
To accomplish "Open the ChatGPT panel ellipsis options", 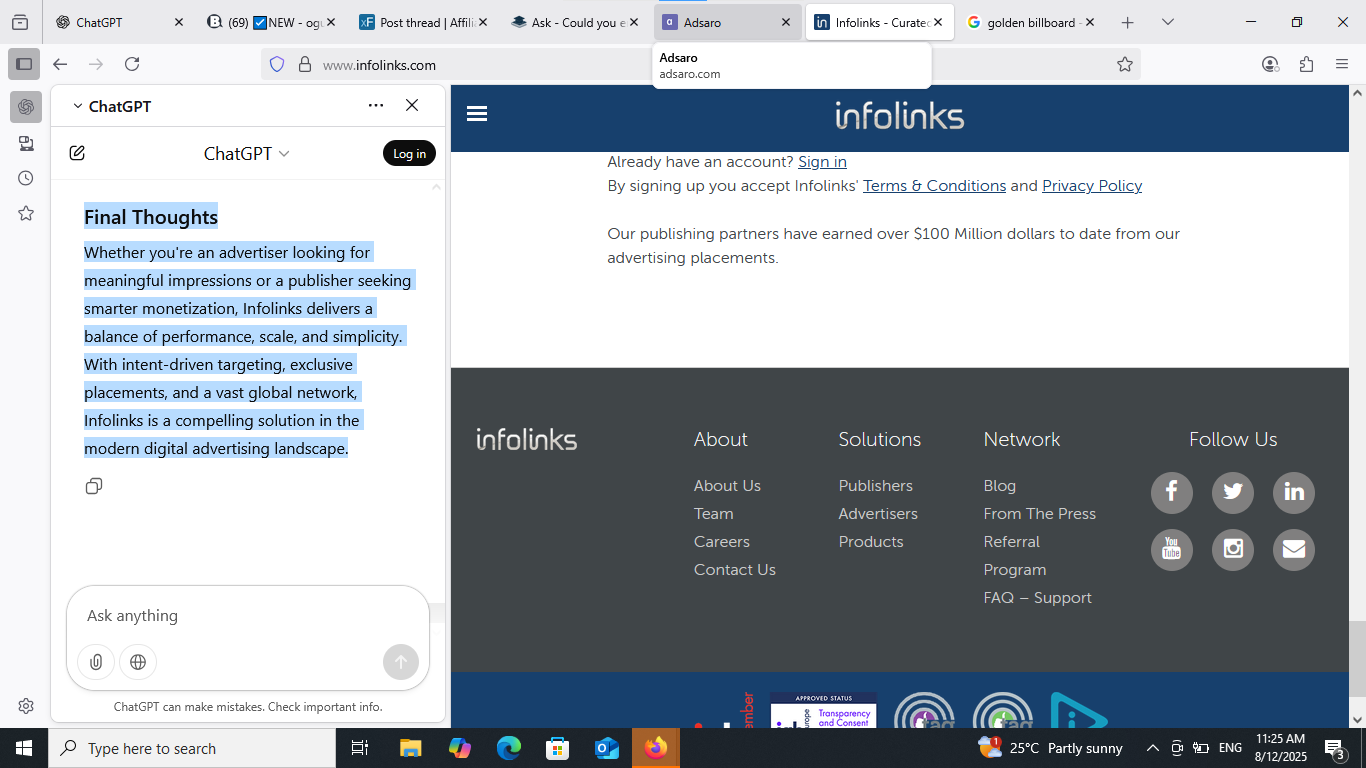I will point(376,105).
